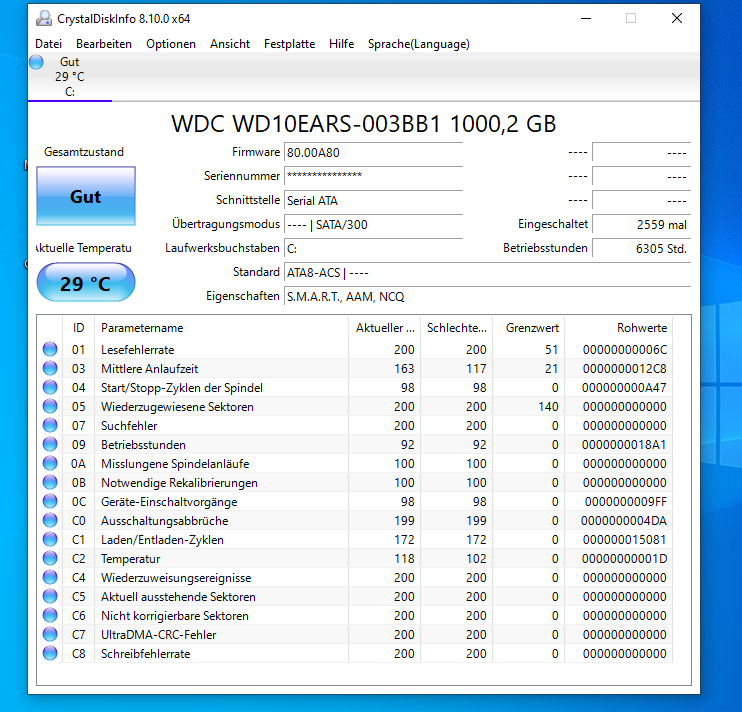Click status orb for UltraDMA-CRC-Fehler row
The height and width of the screenshot is (712, 742).
tap(50, 634)
